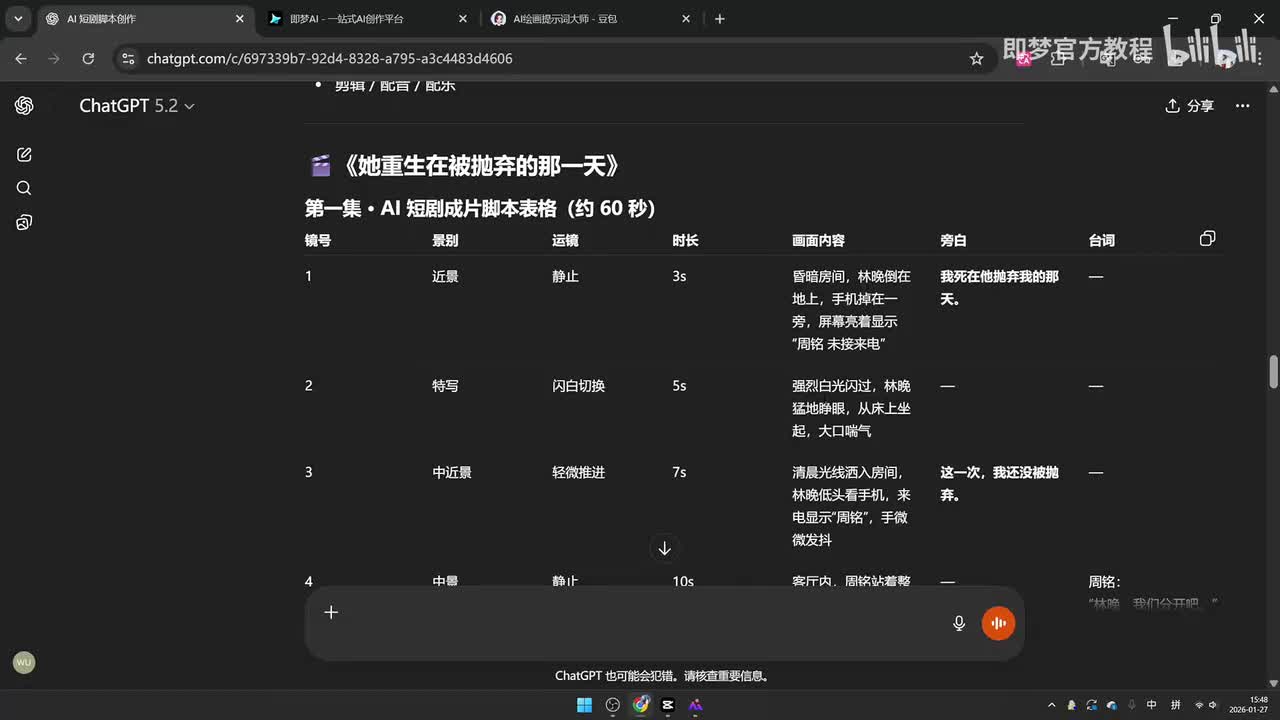Open the network and volume quick settings

pyautogui.click(x=1208, y=705)
